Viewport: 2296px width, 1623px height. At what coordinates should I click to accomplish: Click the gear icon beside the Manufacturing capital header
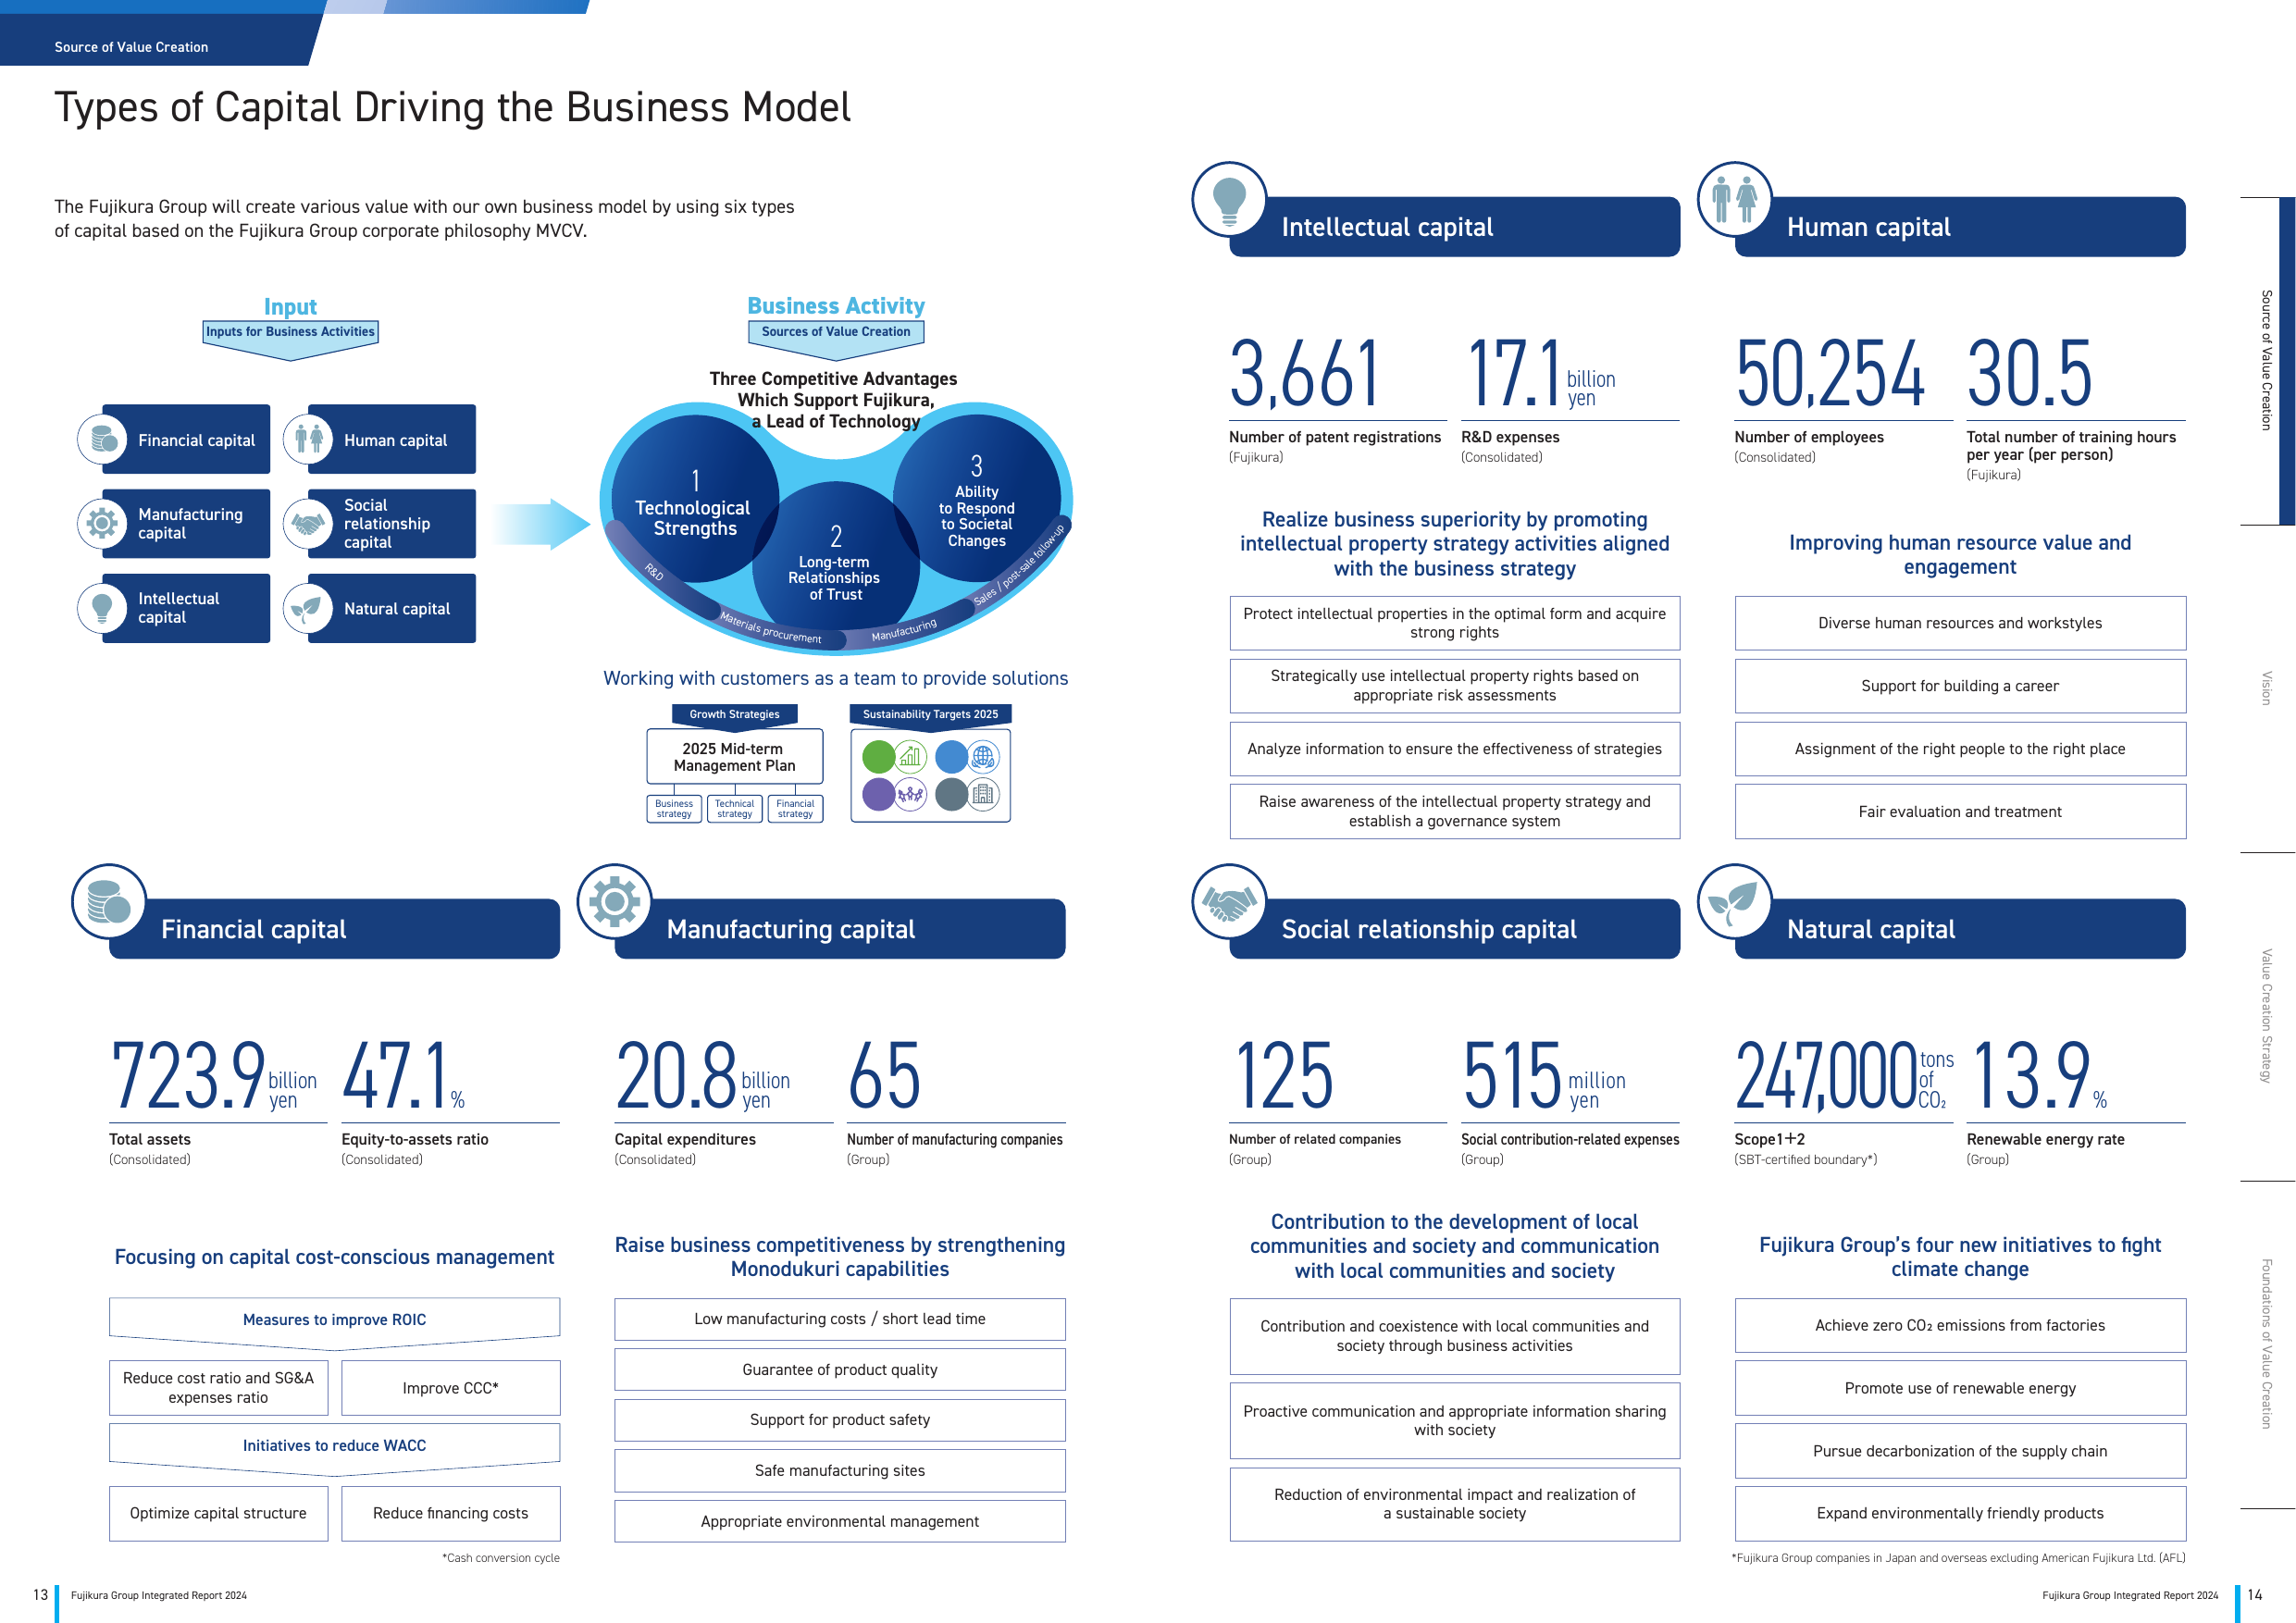(x=614, y=901)
